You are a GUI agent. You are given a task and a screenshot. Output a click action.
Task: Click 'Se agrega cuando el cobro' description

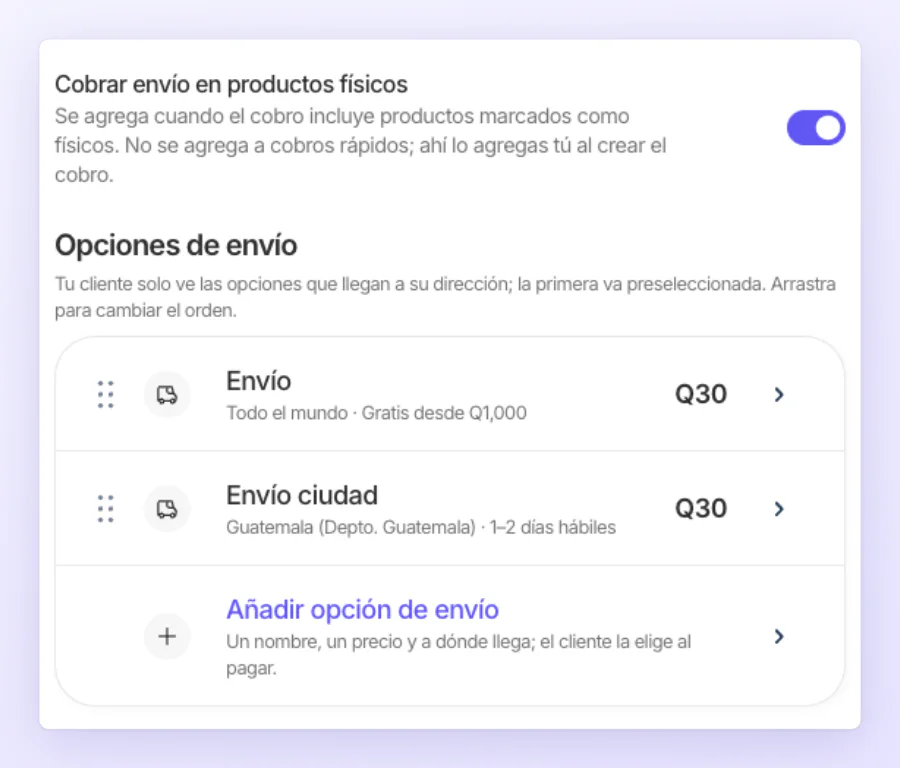pyautogui.click(x=360, y=145)
